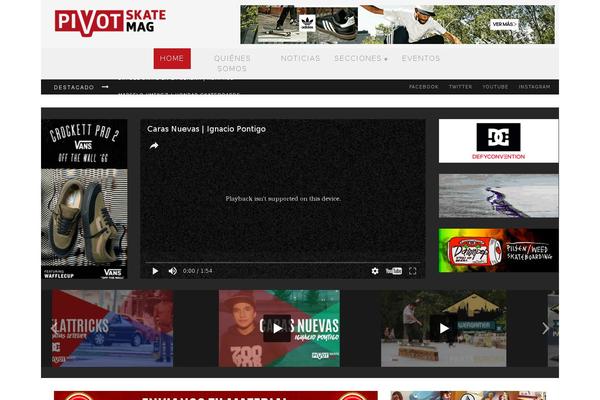Screen dimensions: 600x400
Task: Click the Pivot Skate Mag logo
Action: (x=110, y=23)
